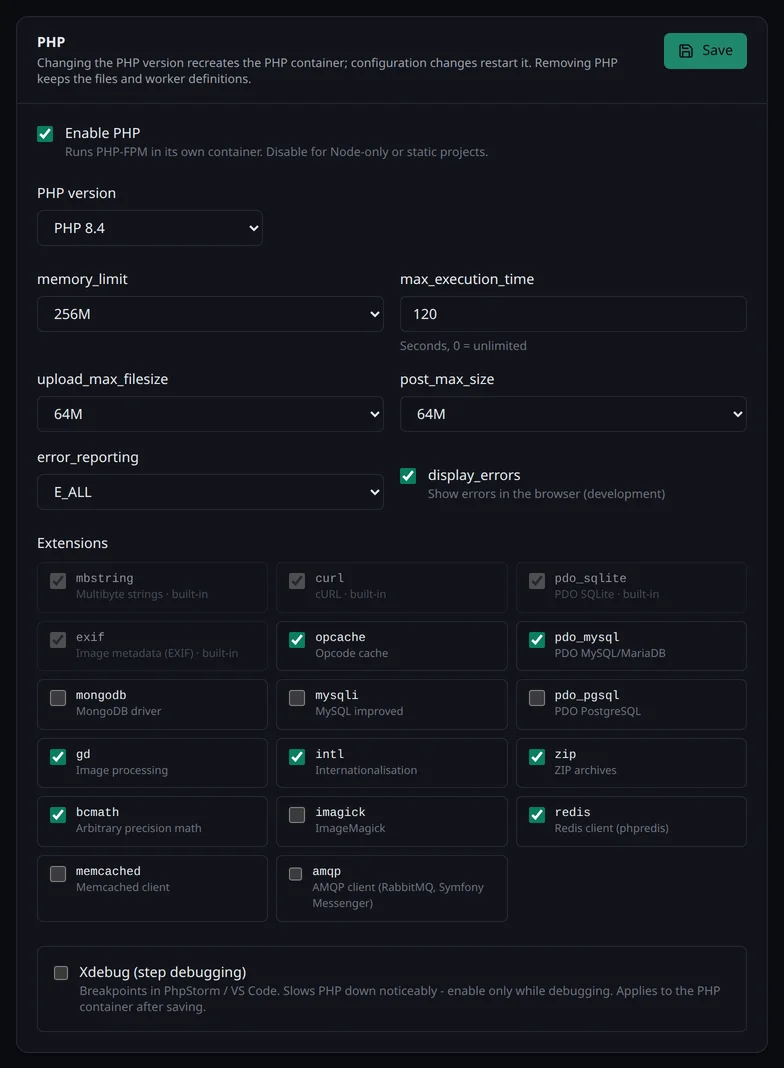Image resolution: width=784 pixels, height=1068 pixels.
Task: Click the "Arbitrary precision math" description
Action: [138, 828]
